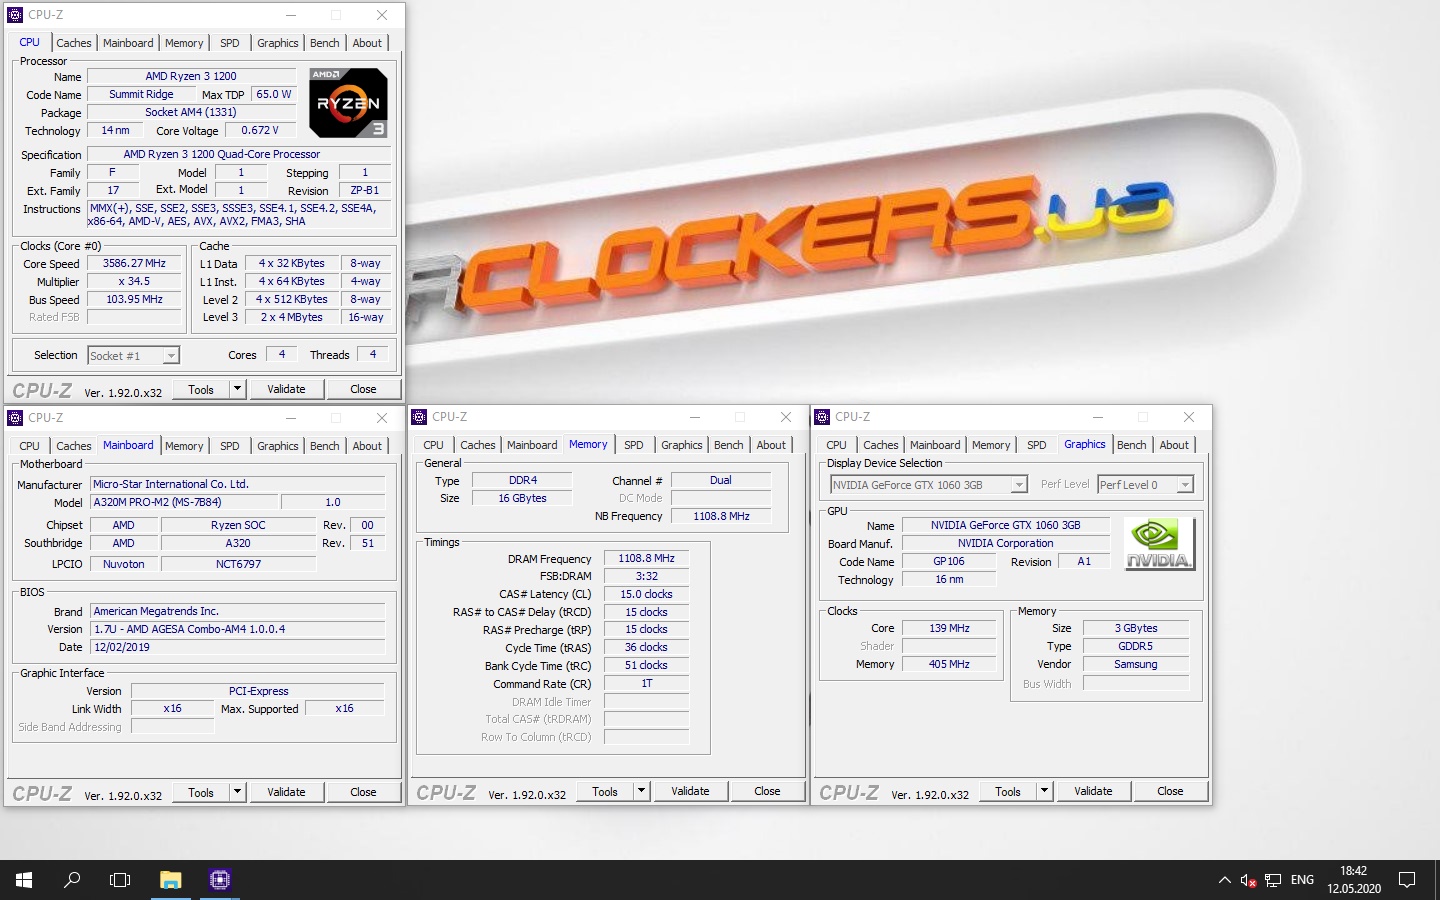The image size is (1440, 900).
Task: Click CPU-Z title icon of top CPU window
Action: click(15, 15)
